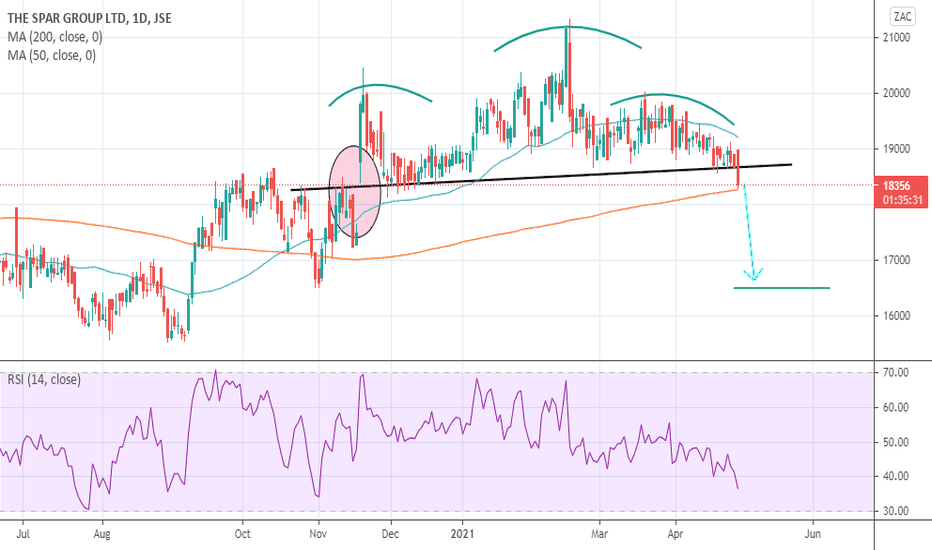Click the 21000 price axis label

(x=896, y=37)
